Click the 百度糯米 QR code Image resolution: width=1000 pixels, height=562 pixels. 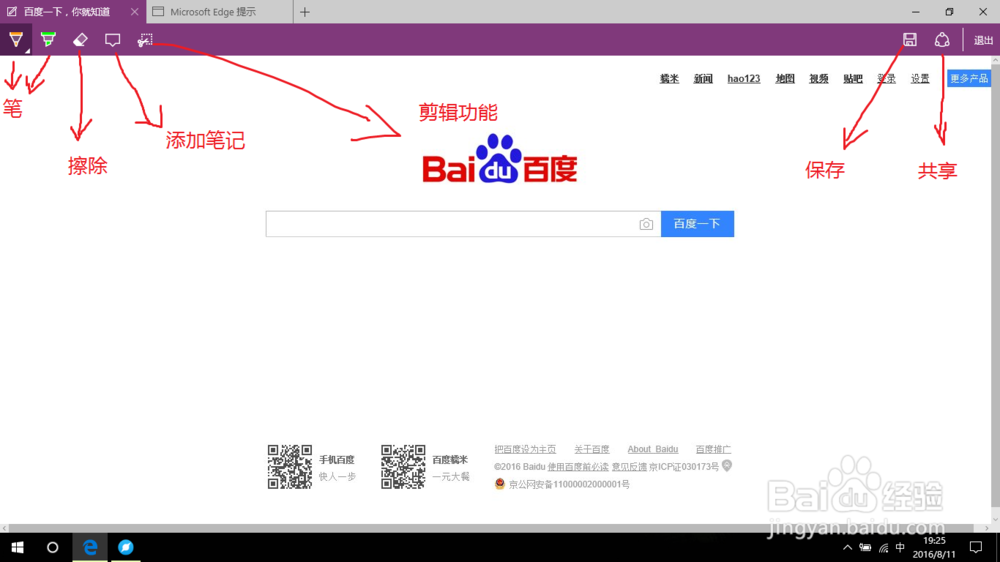coord(403,467)
